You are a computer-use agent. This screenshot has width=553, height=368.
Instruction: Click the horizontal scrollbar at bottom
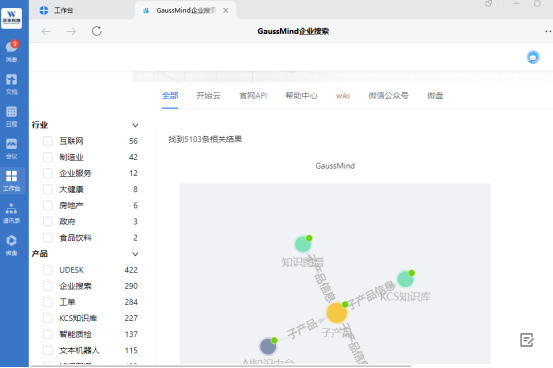[x=221, y=366]
